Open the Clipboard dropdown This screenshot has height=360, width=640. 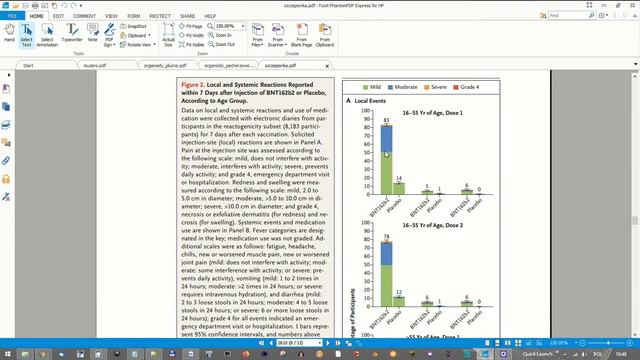(x=136, y=36)
